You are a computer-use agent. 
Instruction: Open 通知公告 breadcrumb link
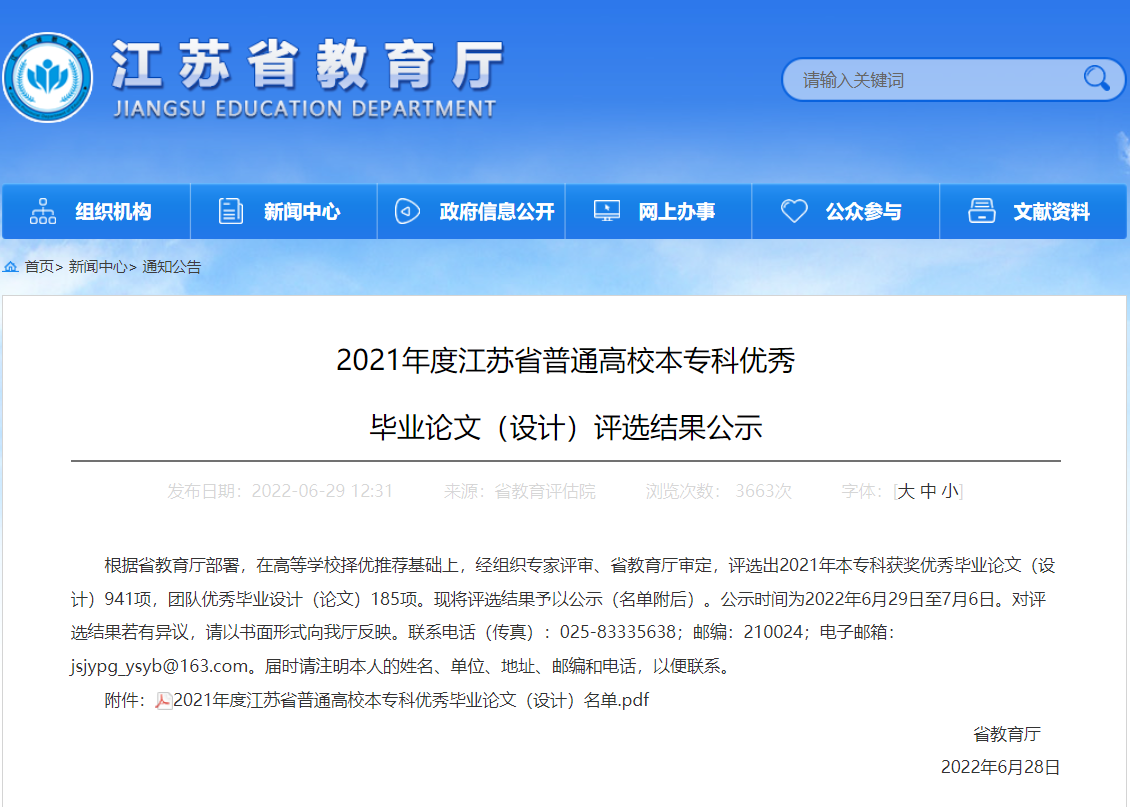pyautogui.click(x=172, y=267)
